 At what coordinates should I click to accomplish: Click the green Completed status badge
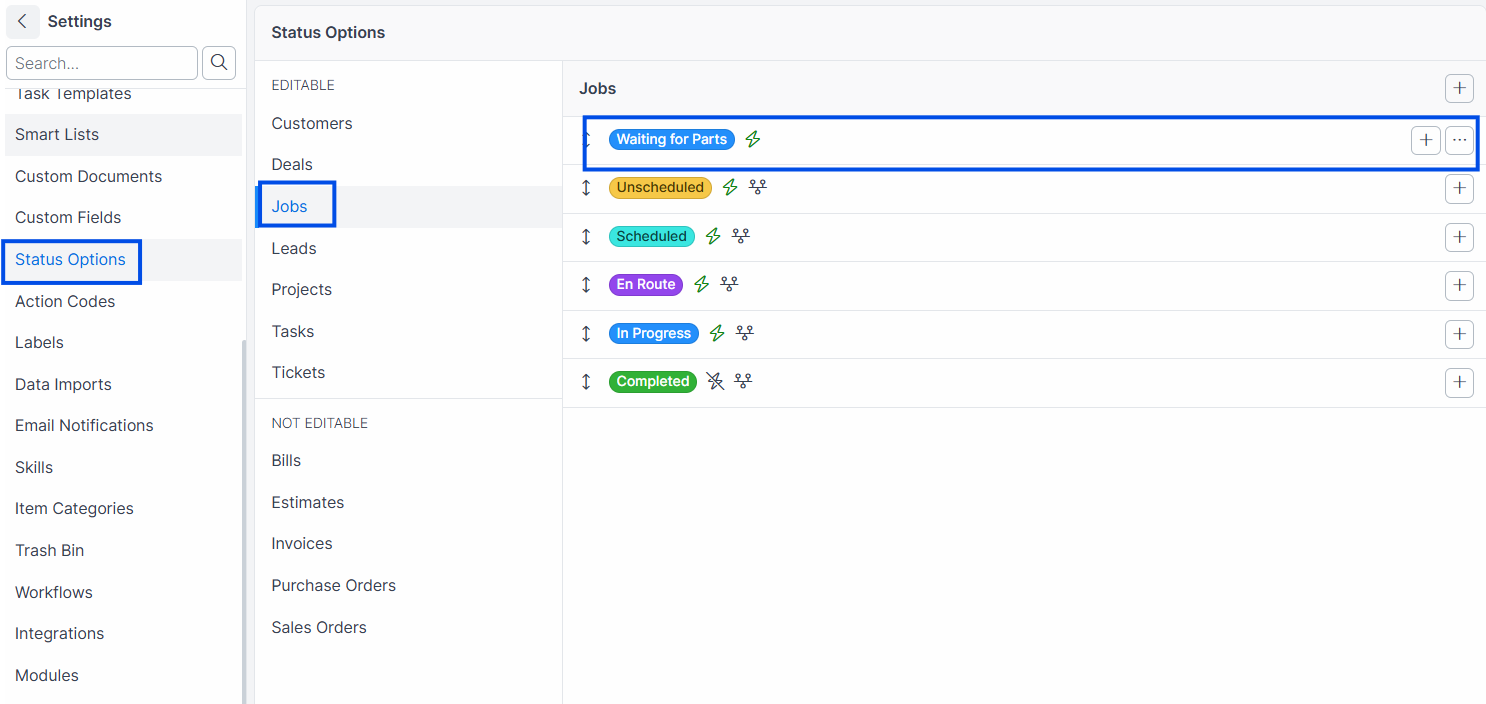click(x=653, y=381)
